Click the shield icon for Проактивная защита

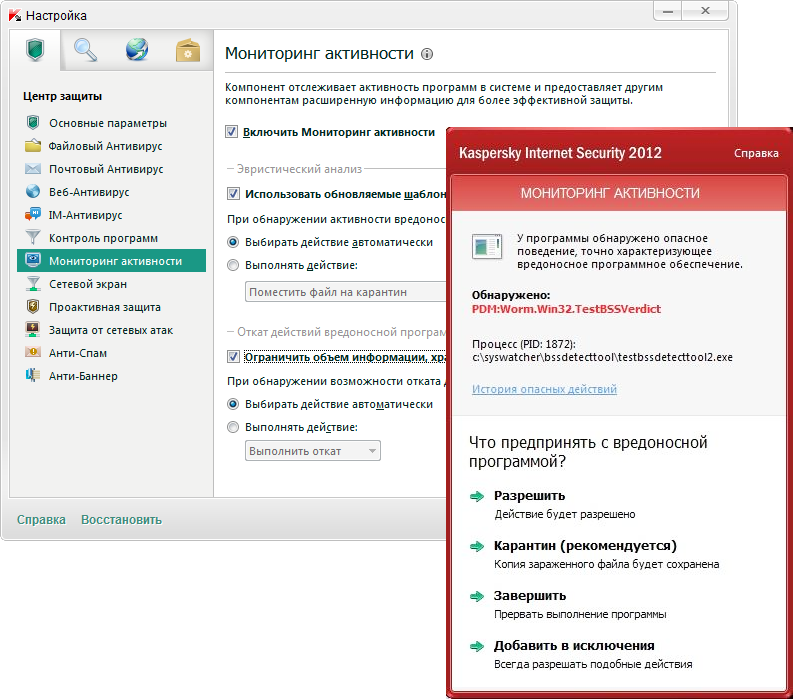coord(33,307)
